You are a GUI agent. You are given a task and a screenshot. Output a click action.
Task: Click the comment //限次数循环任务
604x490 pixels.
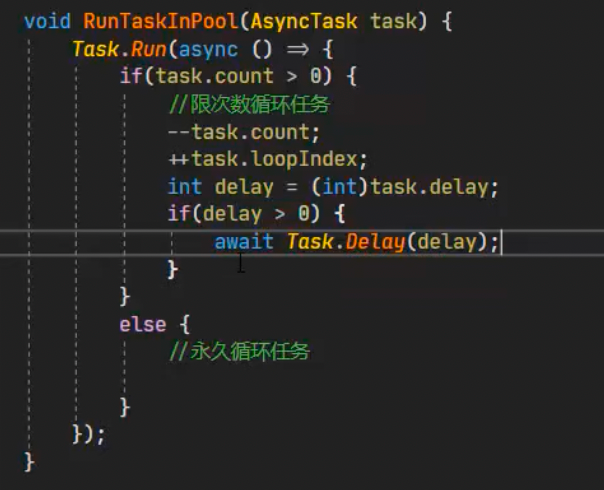coord(249,104)
